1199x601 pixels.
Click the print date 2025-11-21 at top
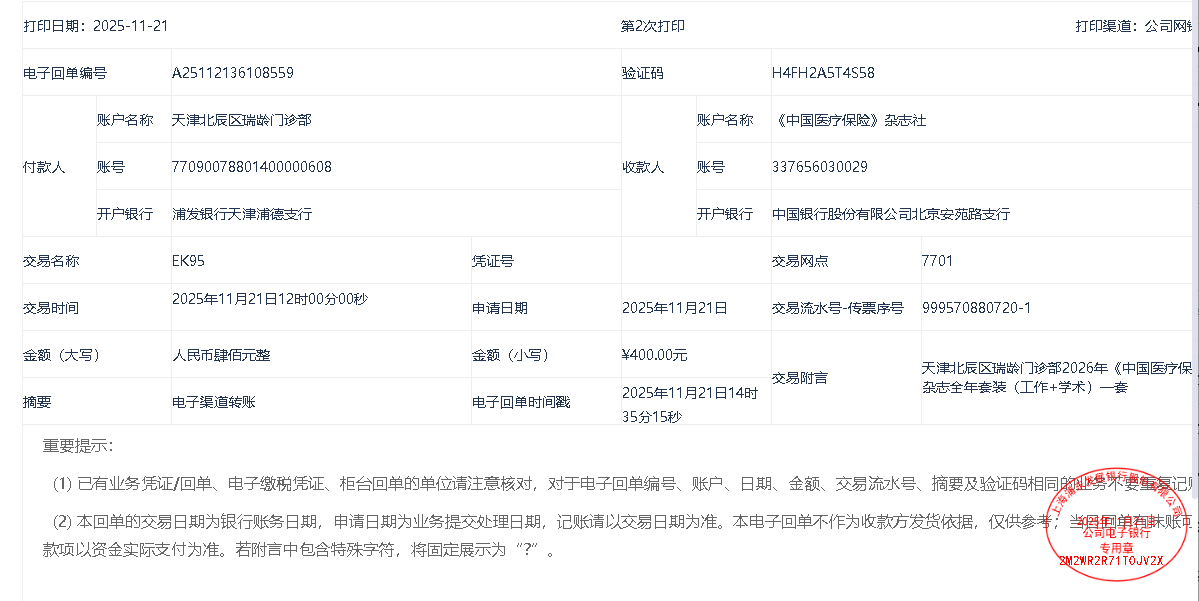tap(130, 26)
